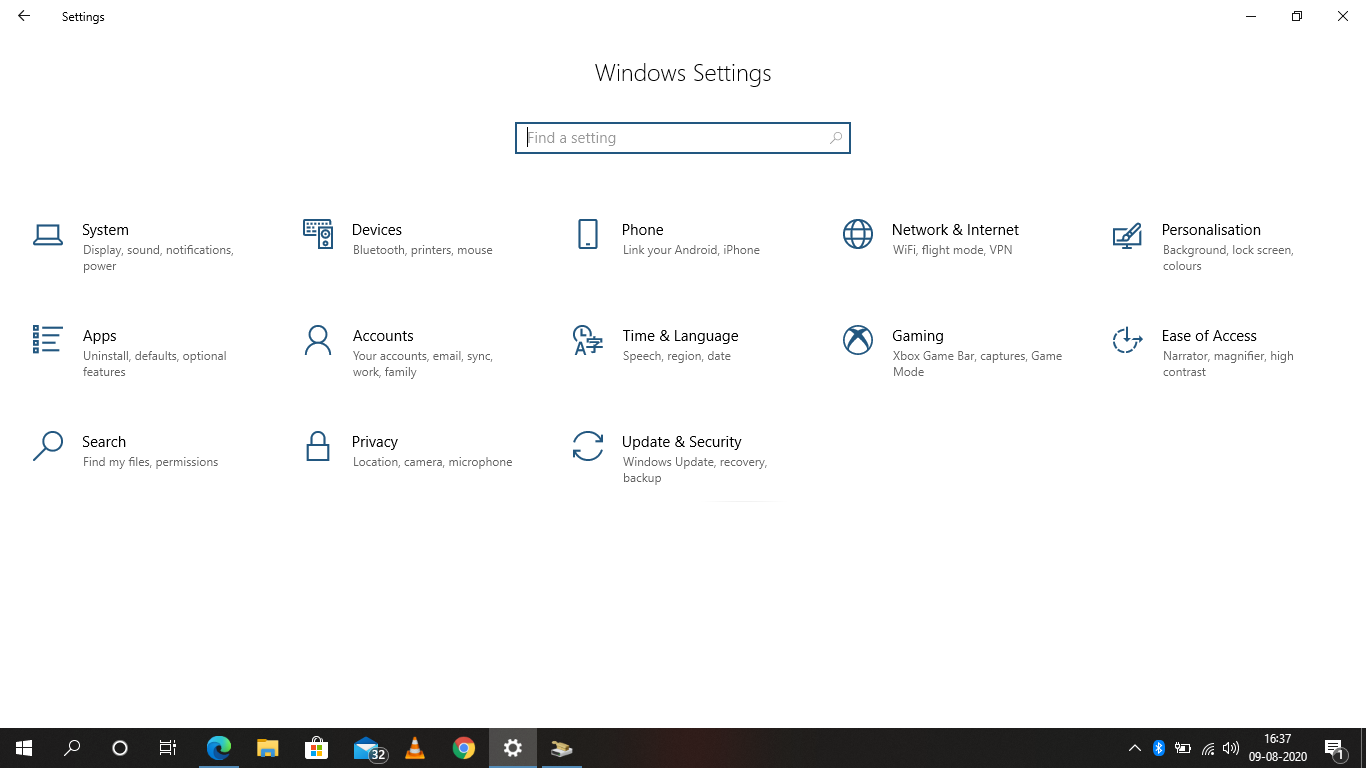Open Microsoft Store from the taskbar
The image size is (1366, 768).
317,748
